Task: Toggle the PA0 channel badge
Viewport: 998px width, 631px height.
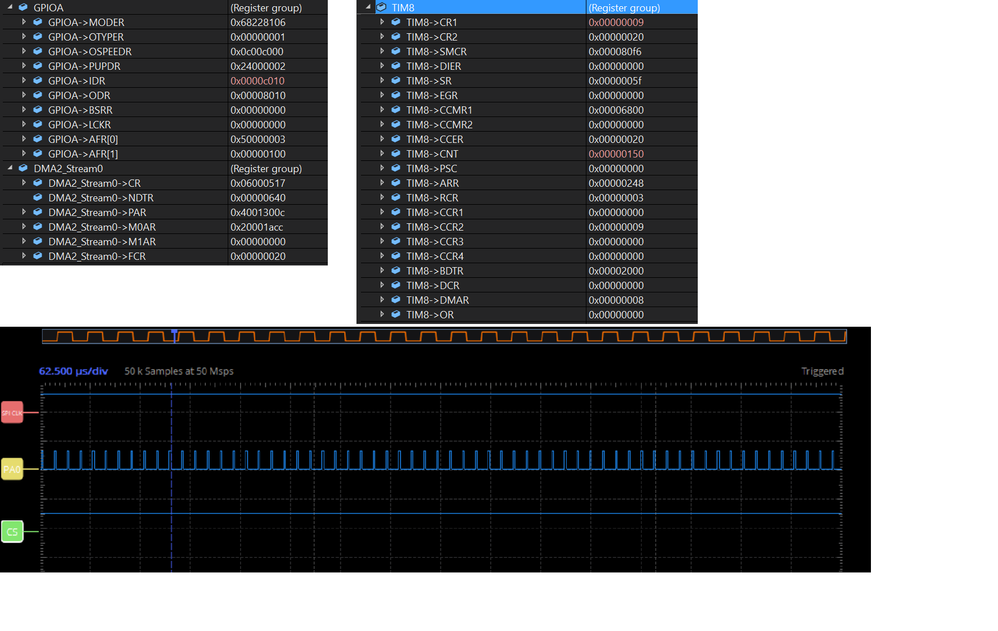Action: point(11,467)
